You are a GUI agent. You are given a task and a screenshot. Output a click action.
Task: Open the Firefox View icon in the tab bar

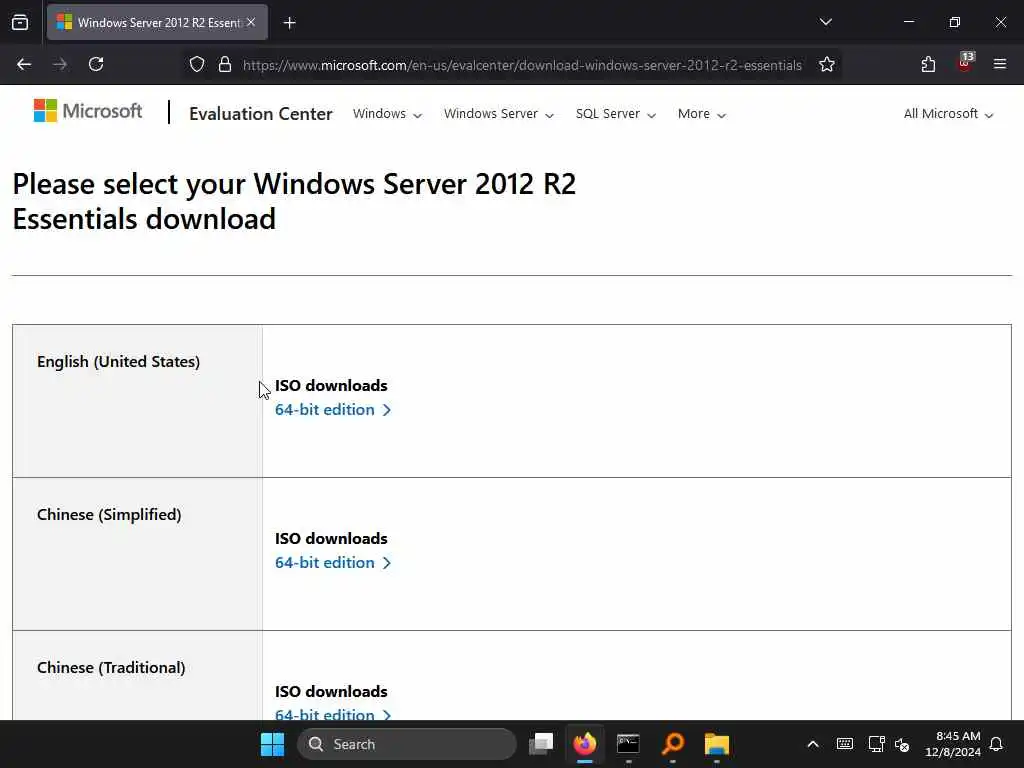20,22
